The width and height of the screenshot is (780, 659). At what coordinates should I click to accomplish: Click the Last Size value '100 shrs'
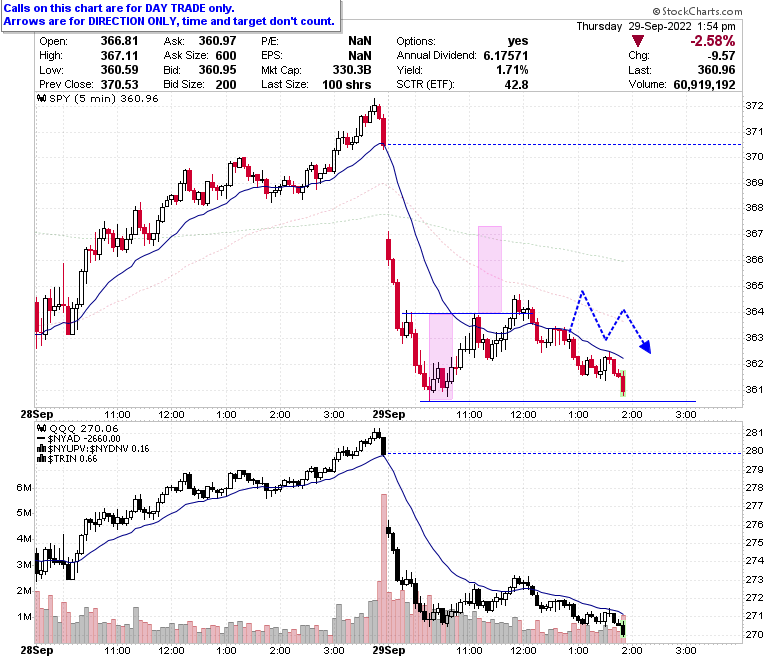(347, 84)
